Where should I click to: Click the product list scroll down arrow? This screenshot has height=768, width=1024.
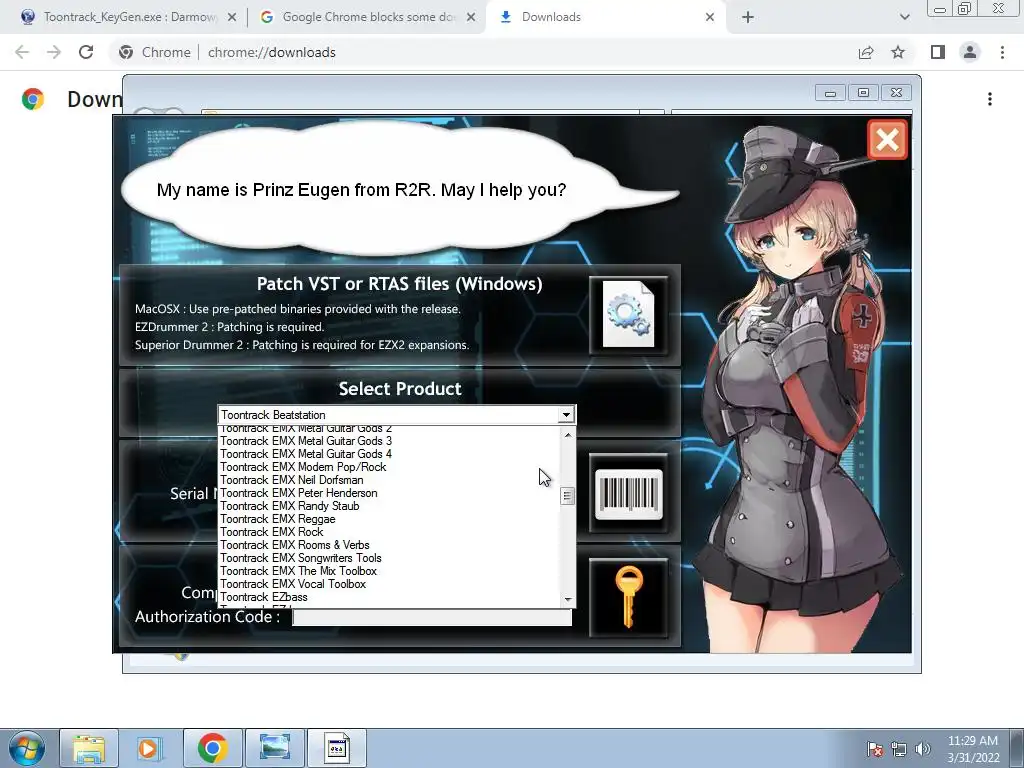coord(568,599)
